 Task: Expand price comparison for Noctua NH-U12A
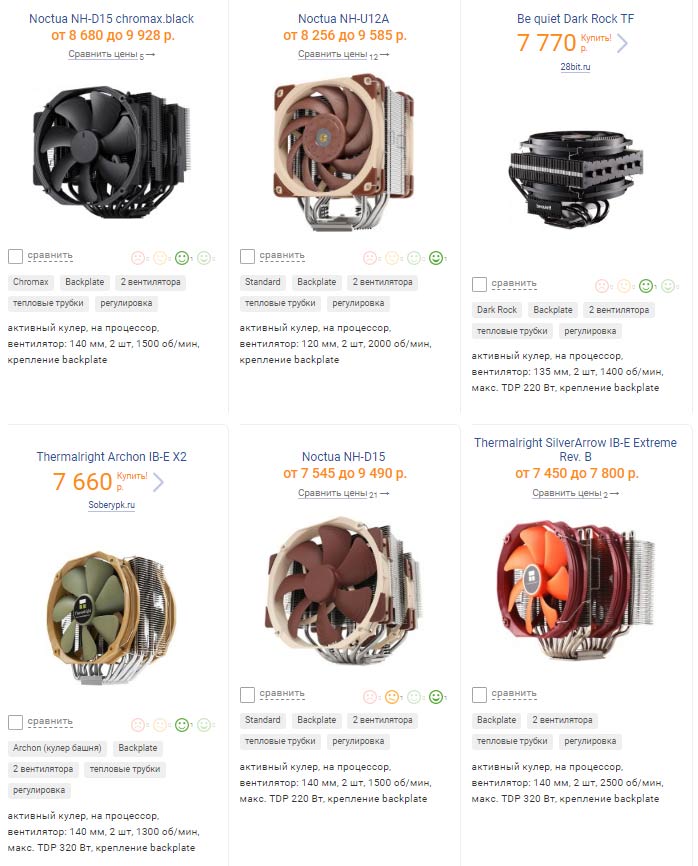tap(343, 55)
